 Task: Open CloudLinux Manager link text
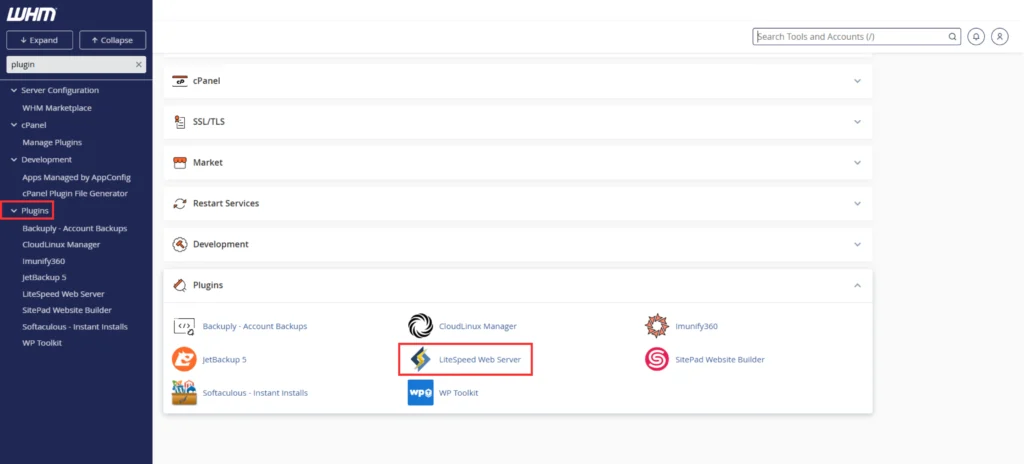478,326
